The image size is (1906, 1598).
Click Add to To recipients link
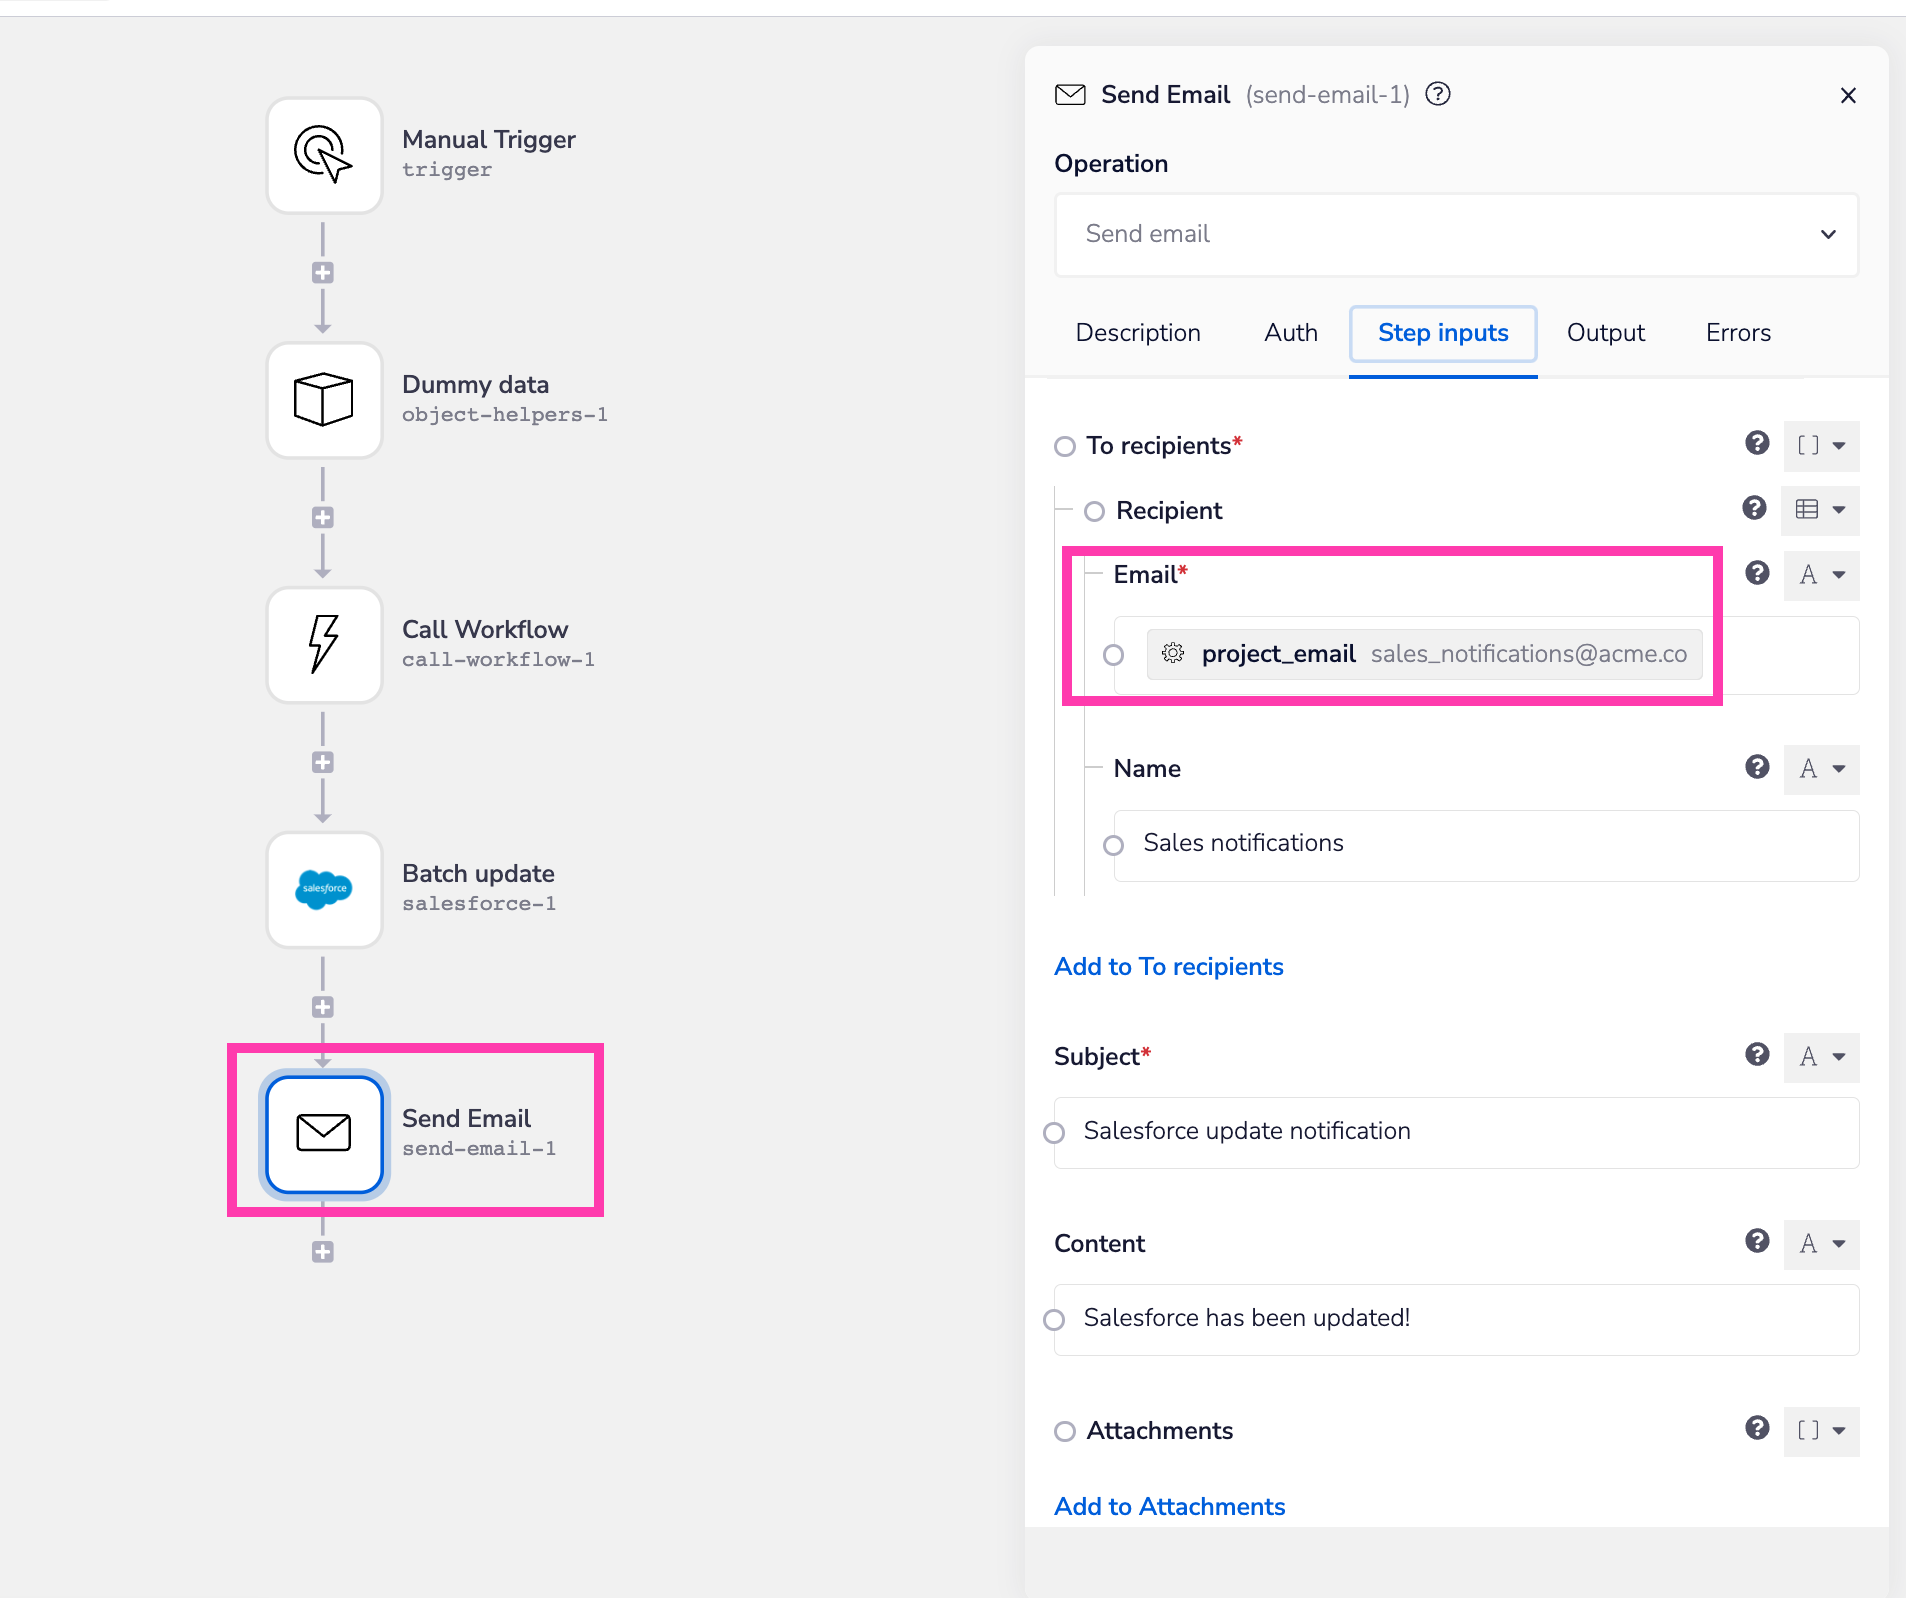tap(1168, 967)
